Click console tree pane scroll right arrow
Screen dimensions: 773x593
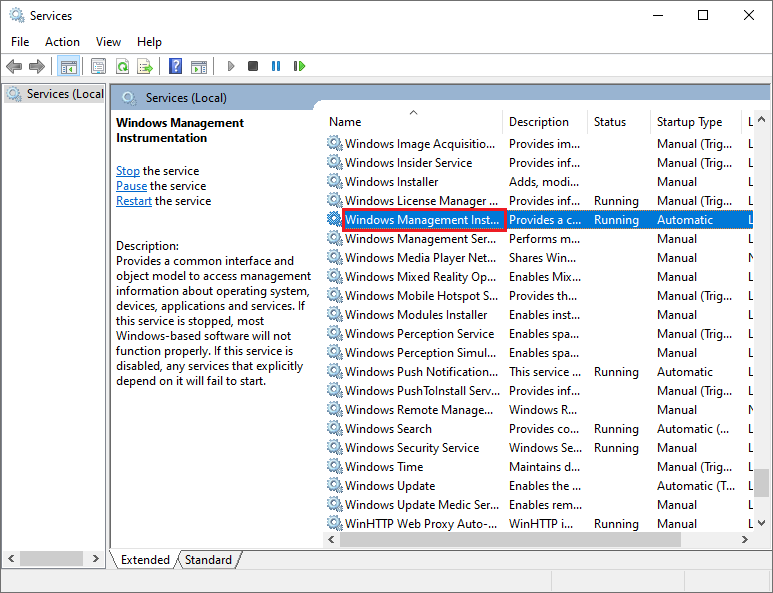pos(96,558)
